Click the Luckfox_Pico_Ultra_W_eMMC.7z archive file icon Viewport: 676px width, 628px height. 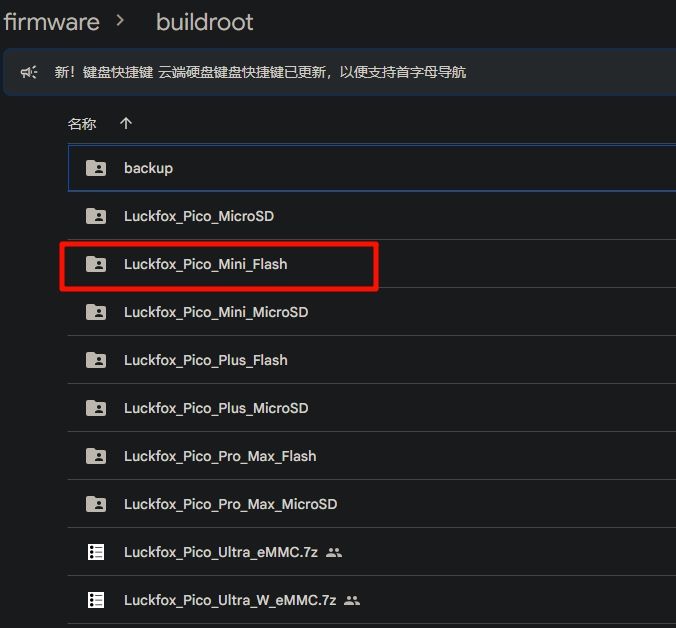[96, 600]
